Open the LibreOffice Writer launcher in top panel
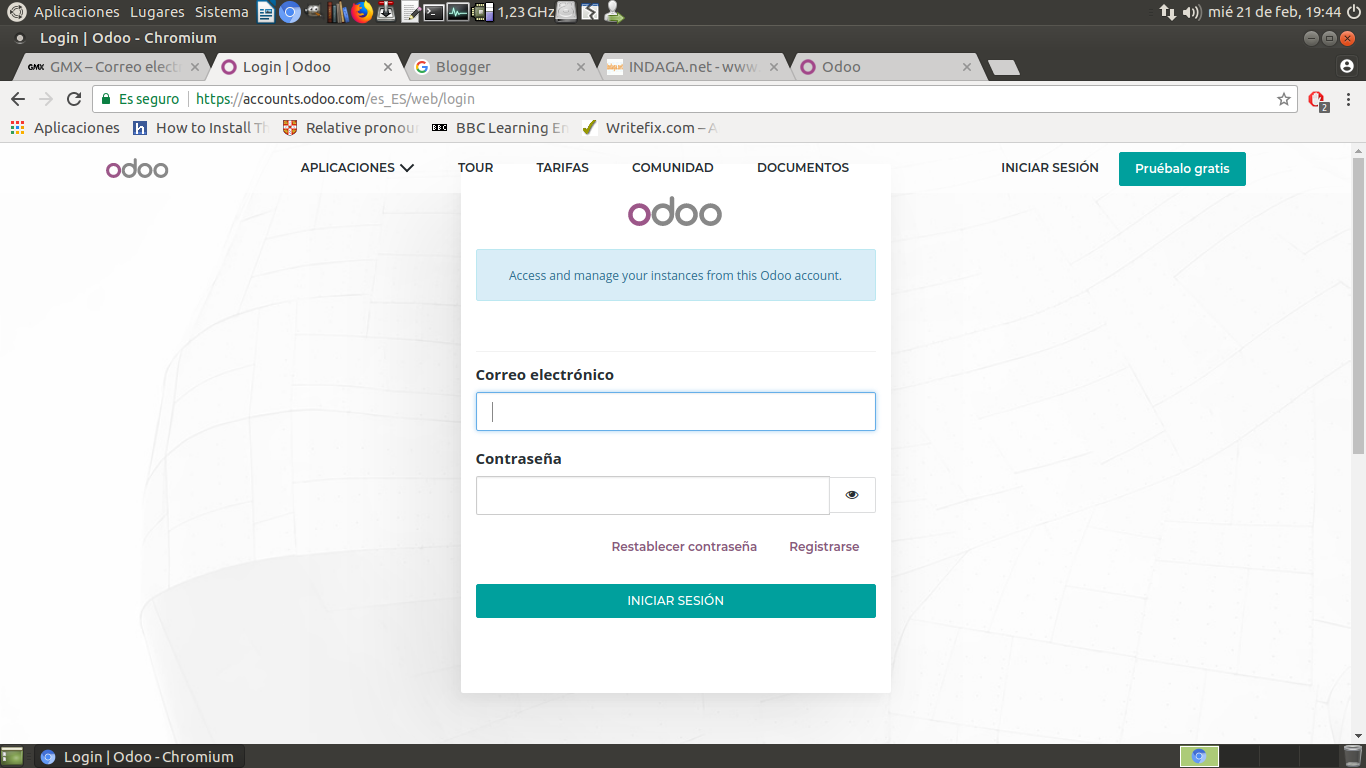The width and height of the screenshot is (1366, 768). tap(266, 12)
